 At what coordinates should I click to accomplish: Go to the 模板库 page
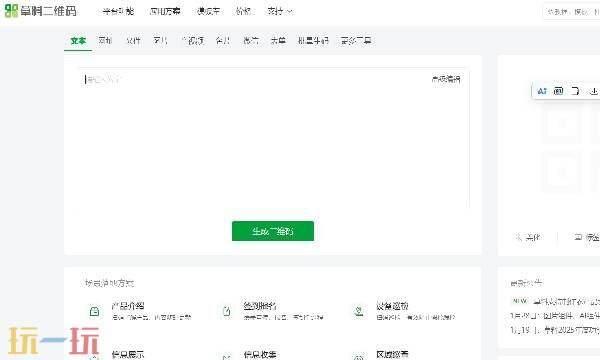[x=209, y=11]
